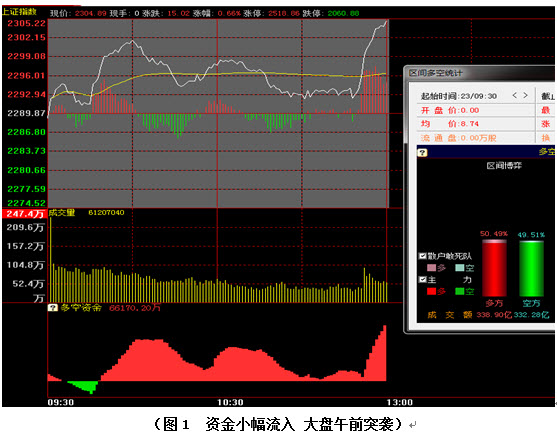
Task: Select the green 空 swatch under 主力
Action: point(460,291)
